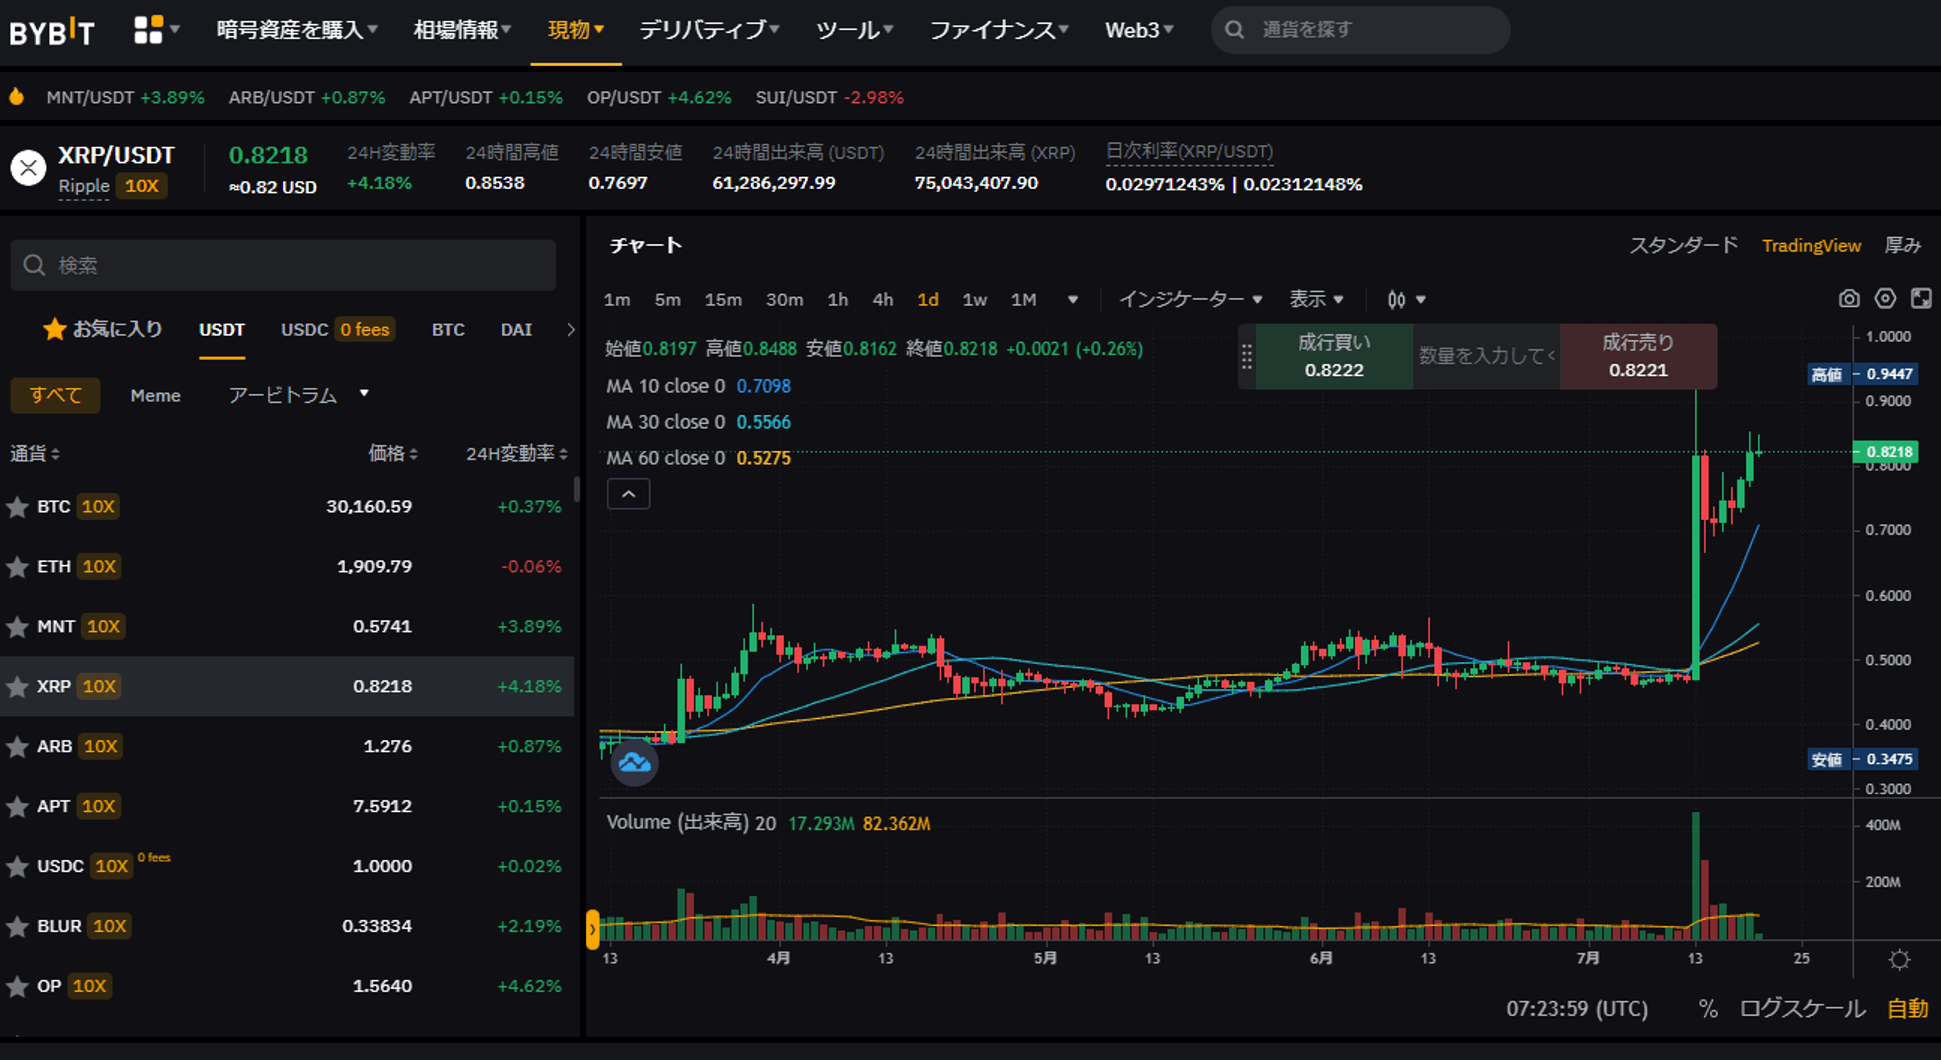Viewport: 1941px width, 1060px height.
Task: Expand ファイナンス menu
Action: tap(999, 30)
